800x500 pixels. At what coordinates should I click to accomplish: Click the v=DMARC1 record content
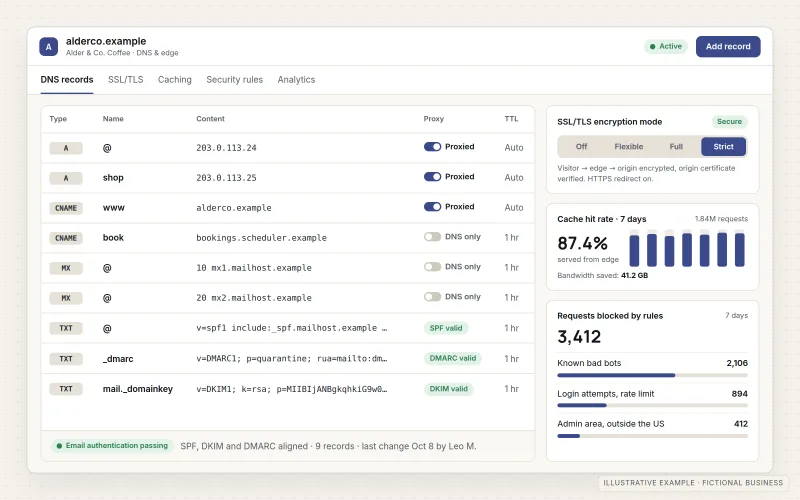coord(291,359)
